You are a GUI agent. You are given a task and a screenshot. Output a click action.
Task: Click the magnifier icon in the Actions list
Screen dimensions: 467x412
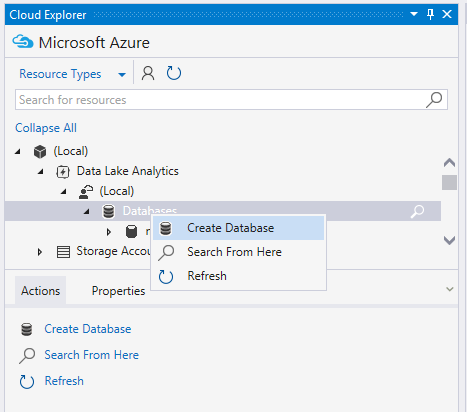(27, 356)
